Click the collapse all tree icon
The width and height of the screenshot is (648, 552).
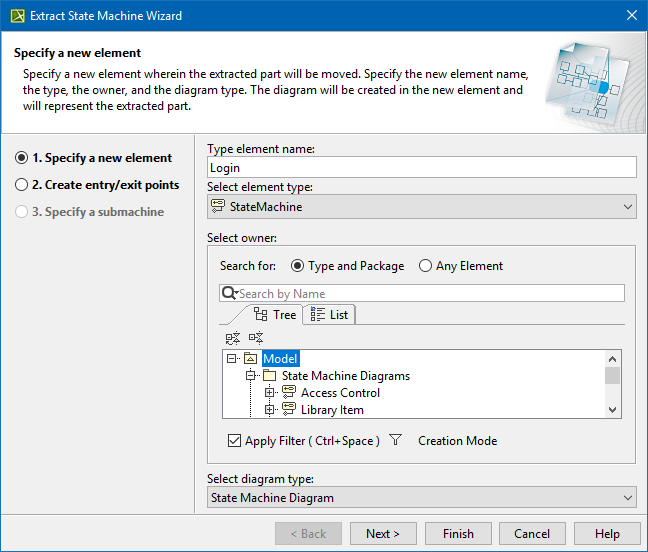pos(256,338)
